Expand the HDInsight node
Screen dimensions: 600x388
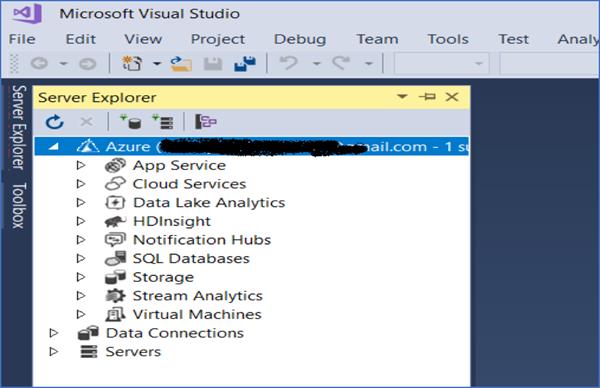pos(81,221)
